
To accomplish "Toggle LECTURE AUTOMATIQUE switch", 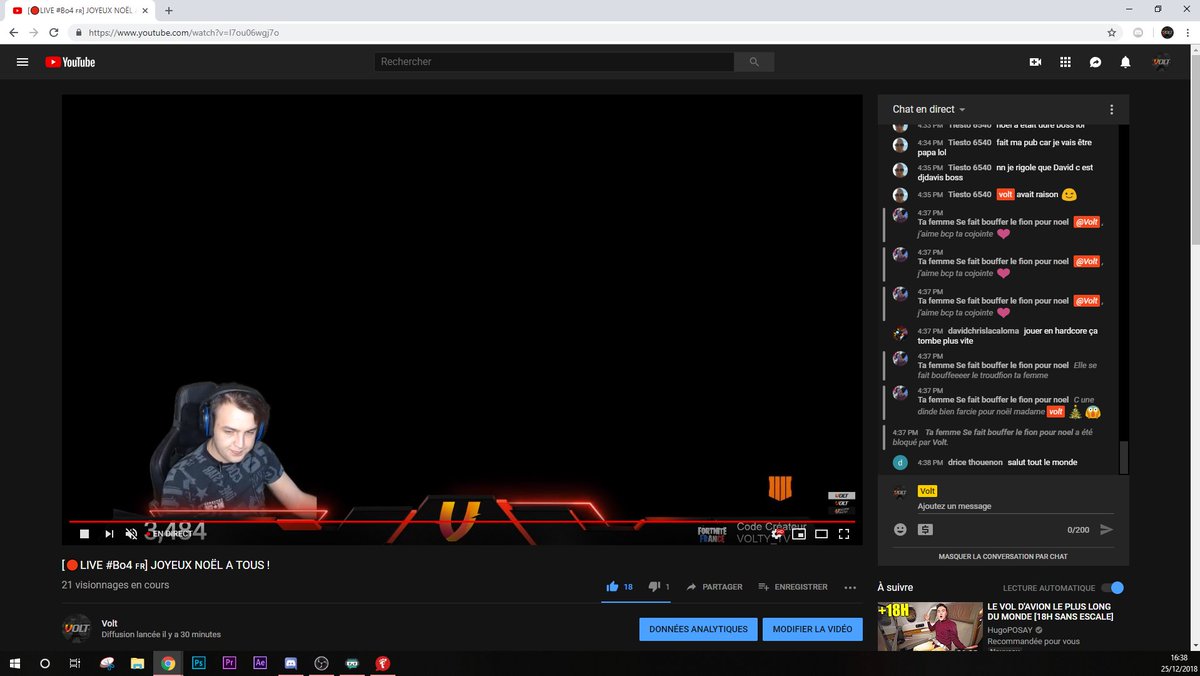I will 1112,588.
